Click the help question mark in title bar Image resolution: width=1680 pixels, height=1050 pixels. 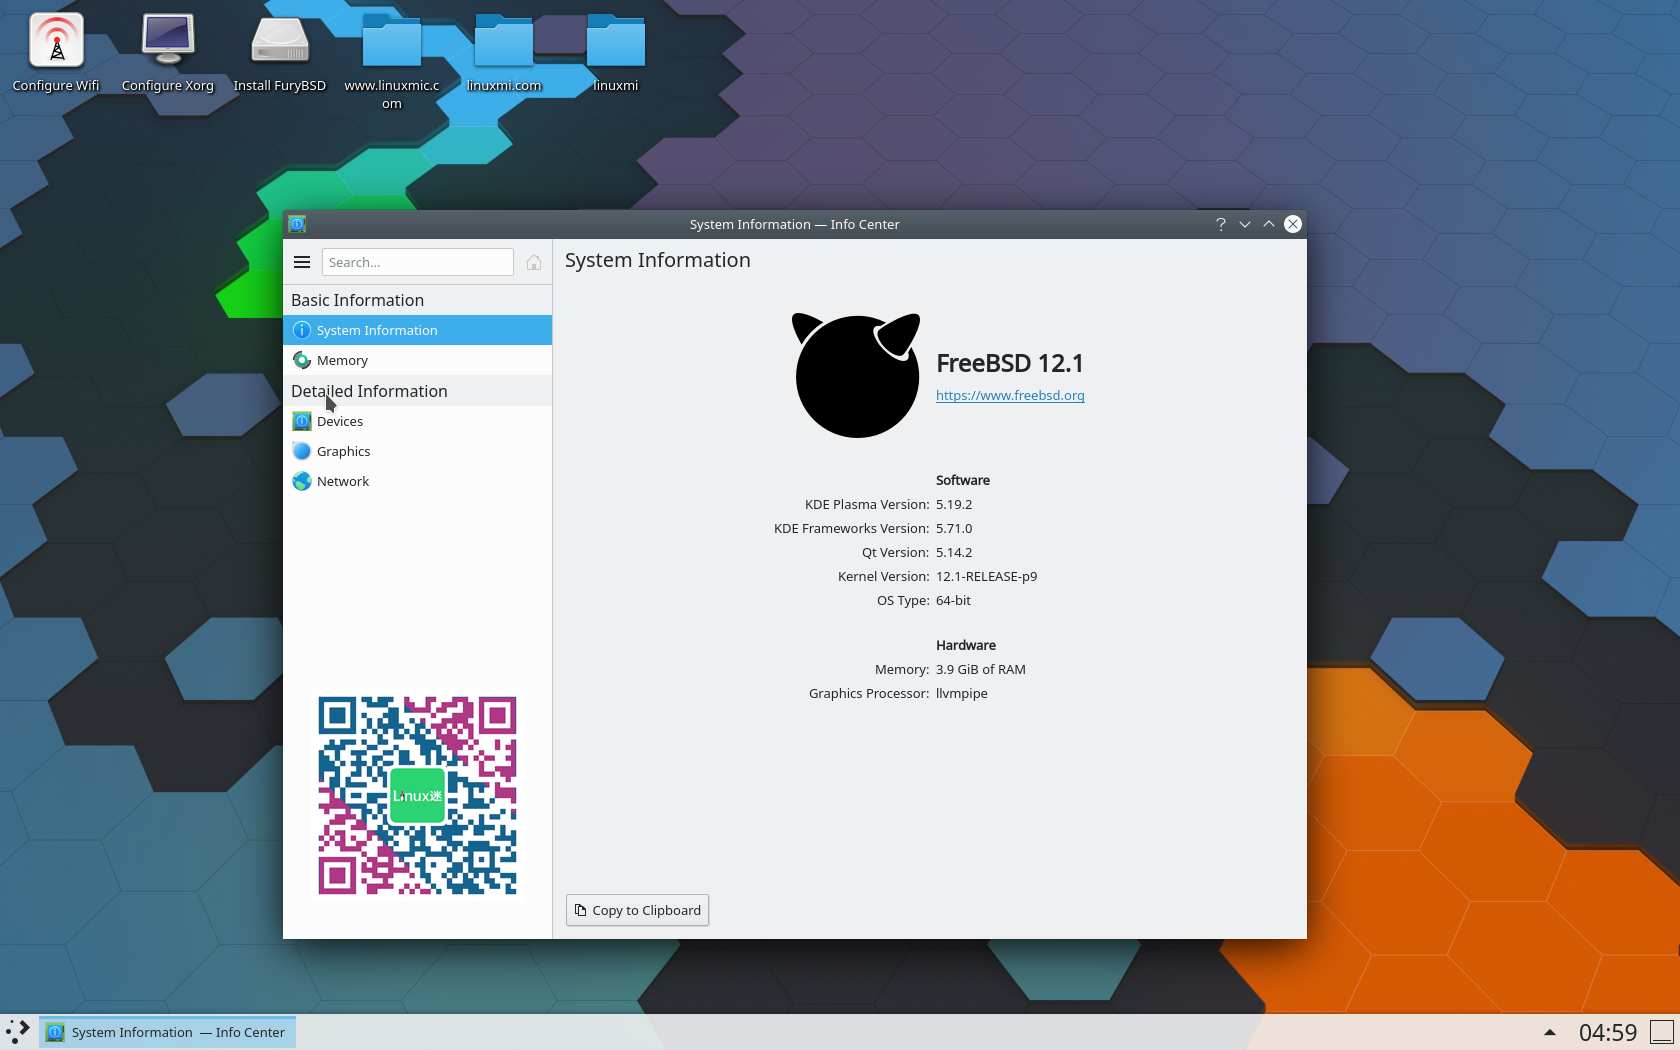tap(1221, 224)
